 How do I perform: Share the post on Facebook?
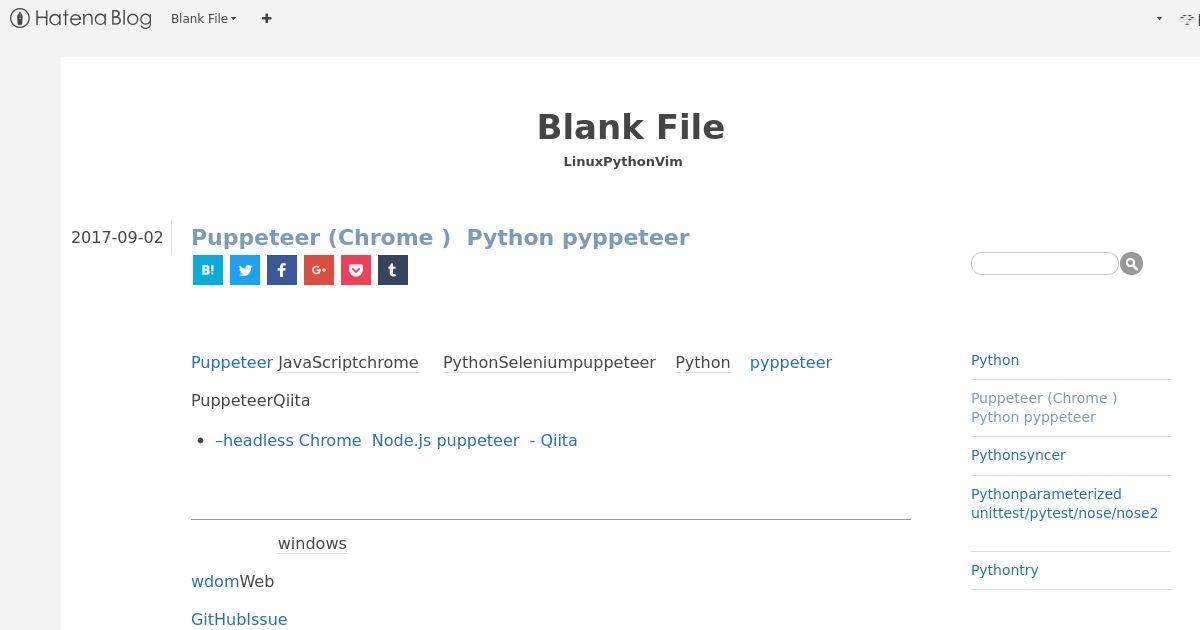[x=282, y=270]
